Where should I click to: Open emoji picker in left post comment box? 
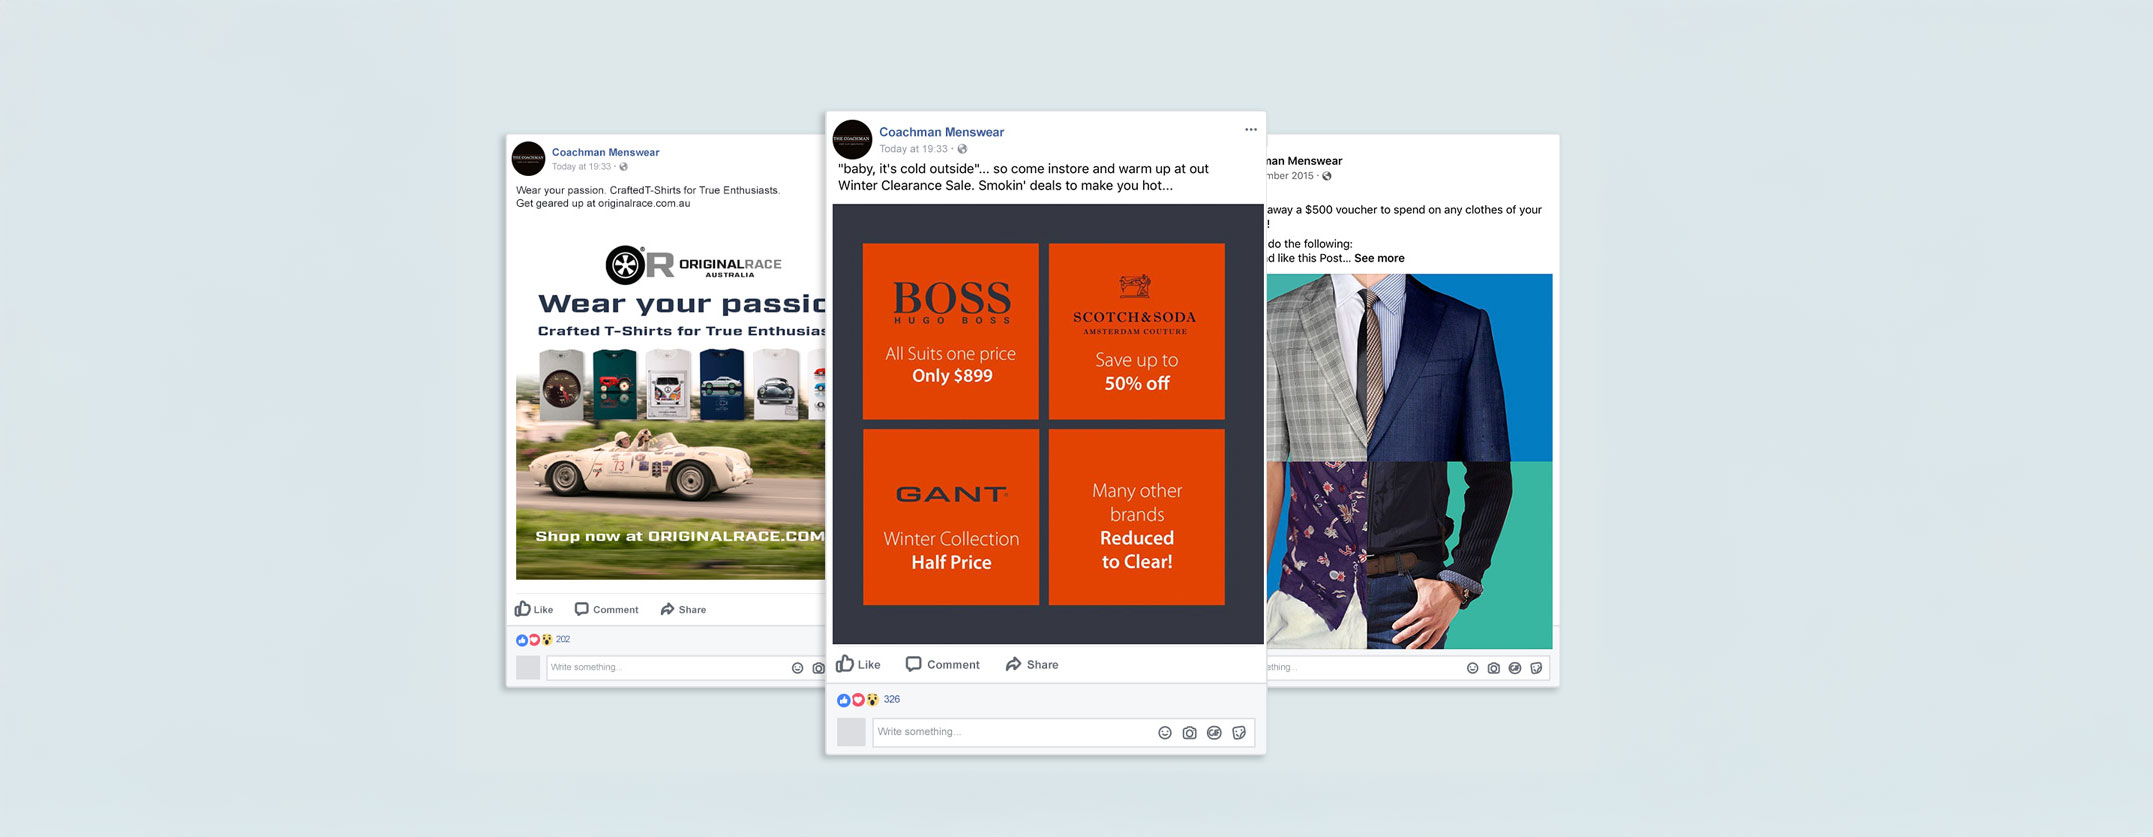797,668
